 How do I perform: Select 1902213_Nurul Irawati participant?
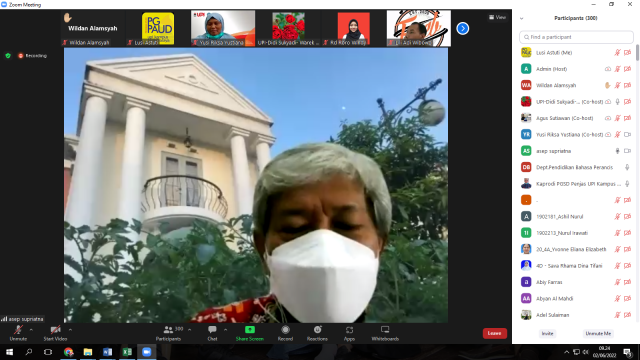(x=576, y=233)
